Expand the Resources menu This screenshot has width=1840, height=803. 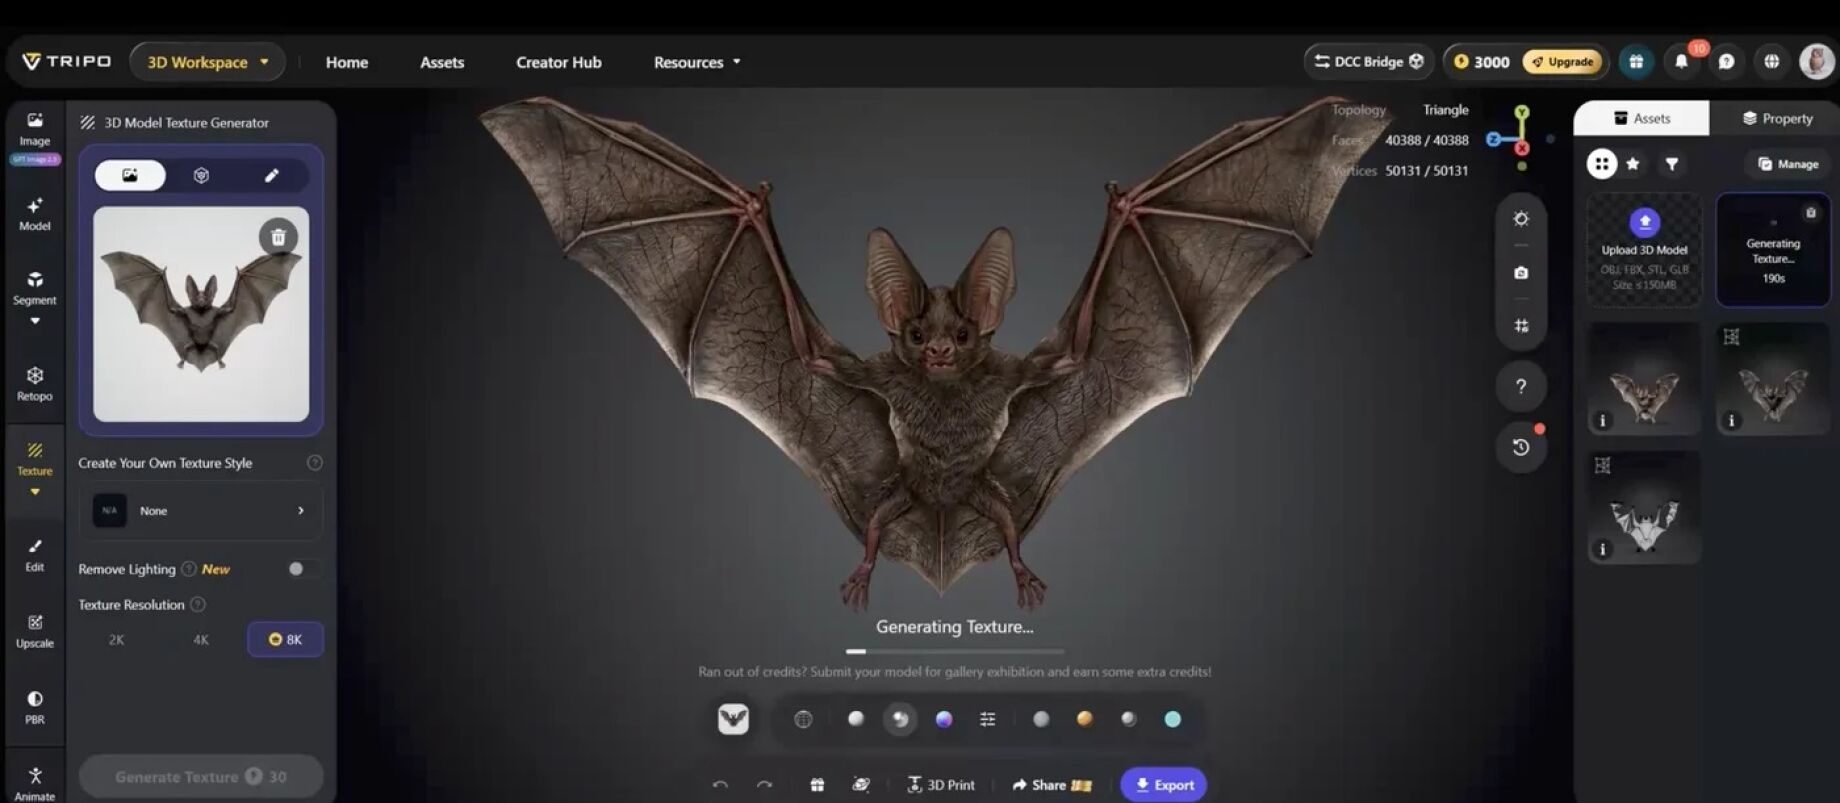(697, 62)
